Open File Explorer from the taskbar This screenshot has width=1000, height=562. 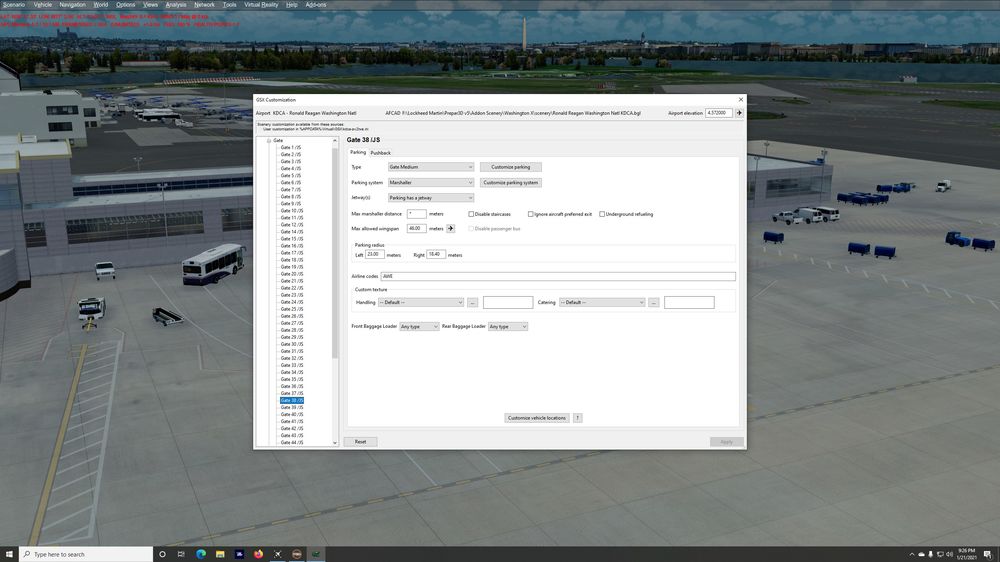coord(219,554)
